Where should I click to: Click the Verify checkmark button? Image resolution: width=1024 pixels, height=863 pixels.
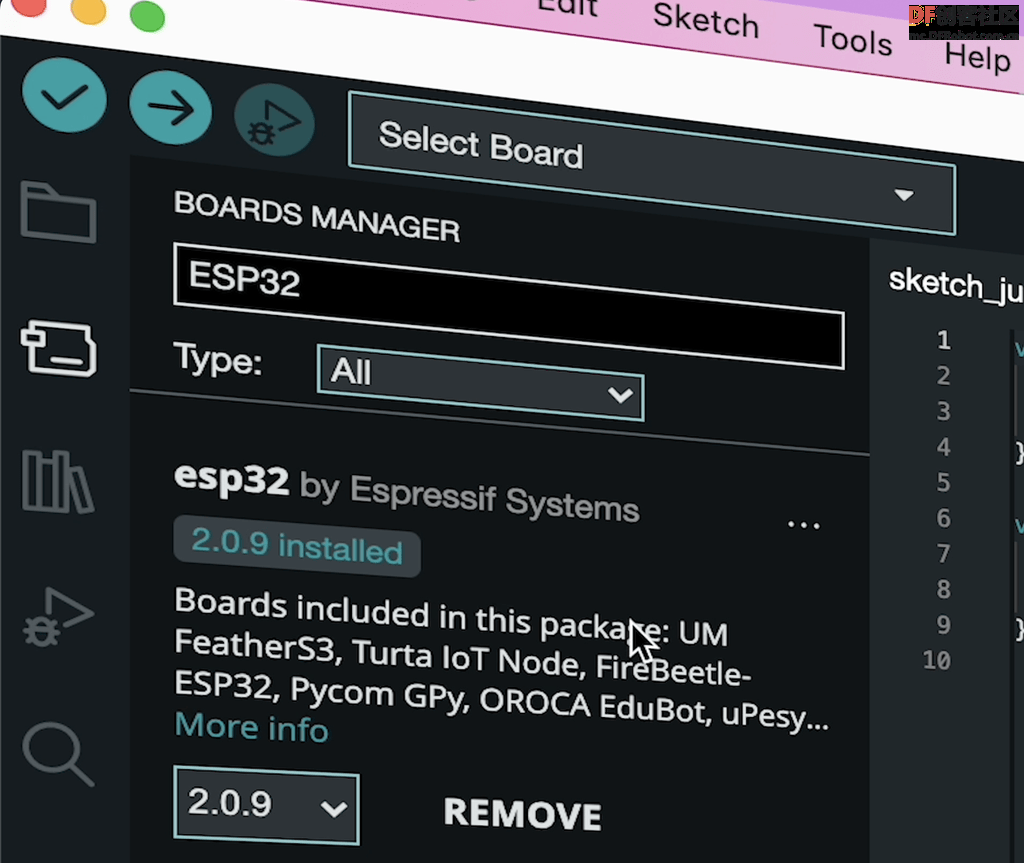[64, 97]
